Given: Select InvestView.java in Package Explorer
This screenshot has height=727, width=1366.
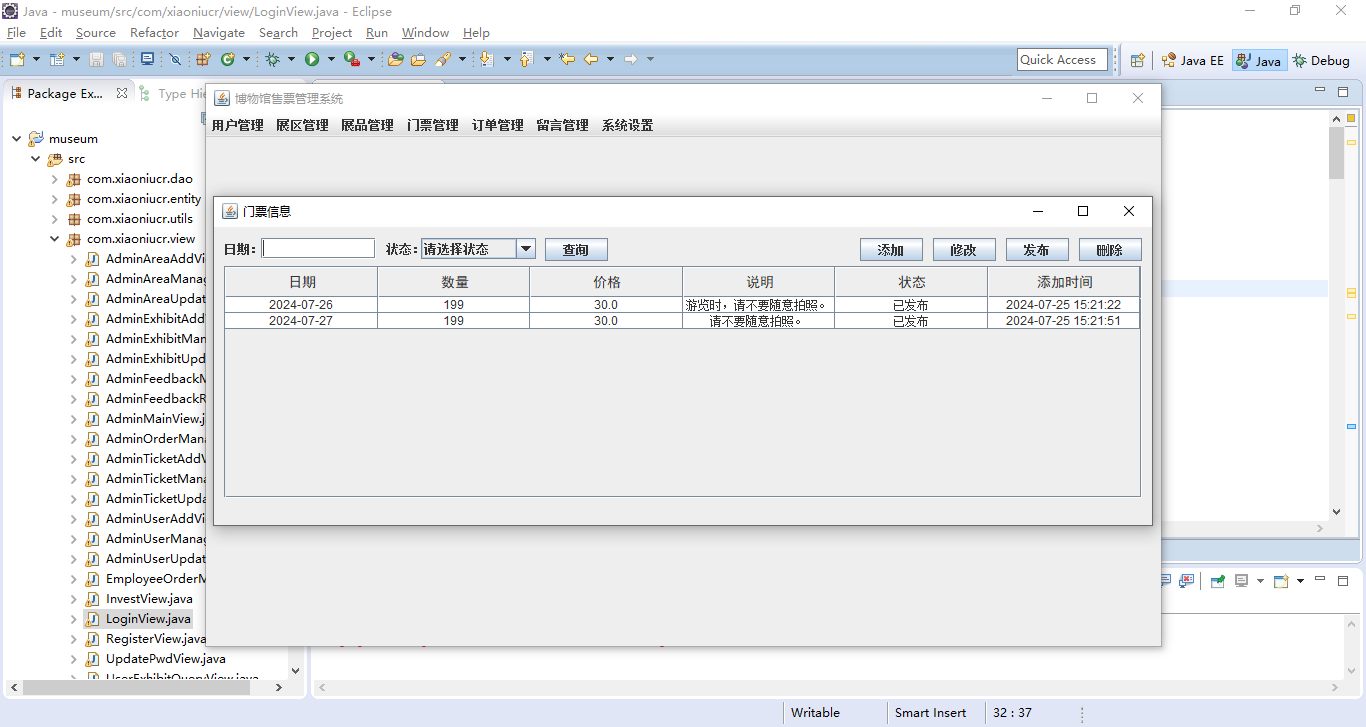Looking at the screenshot, I should pos(149,599).
